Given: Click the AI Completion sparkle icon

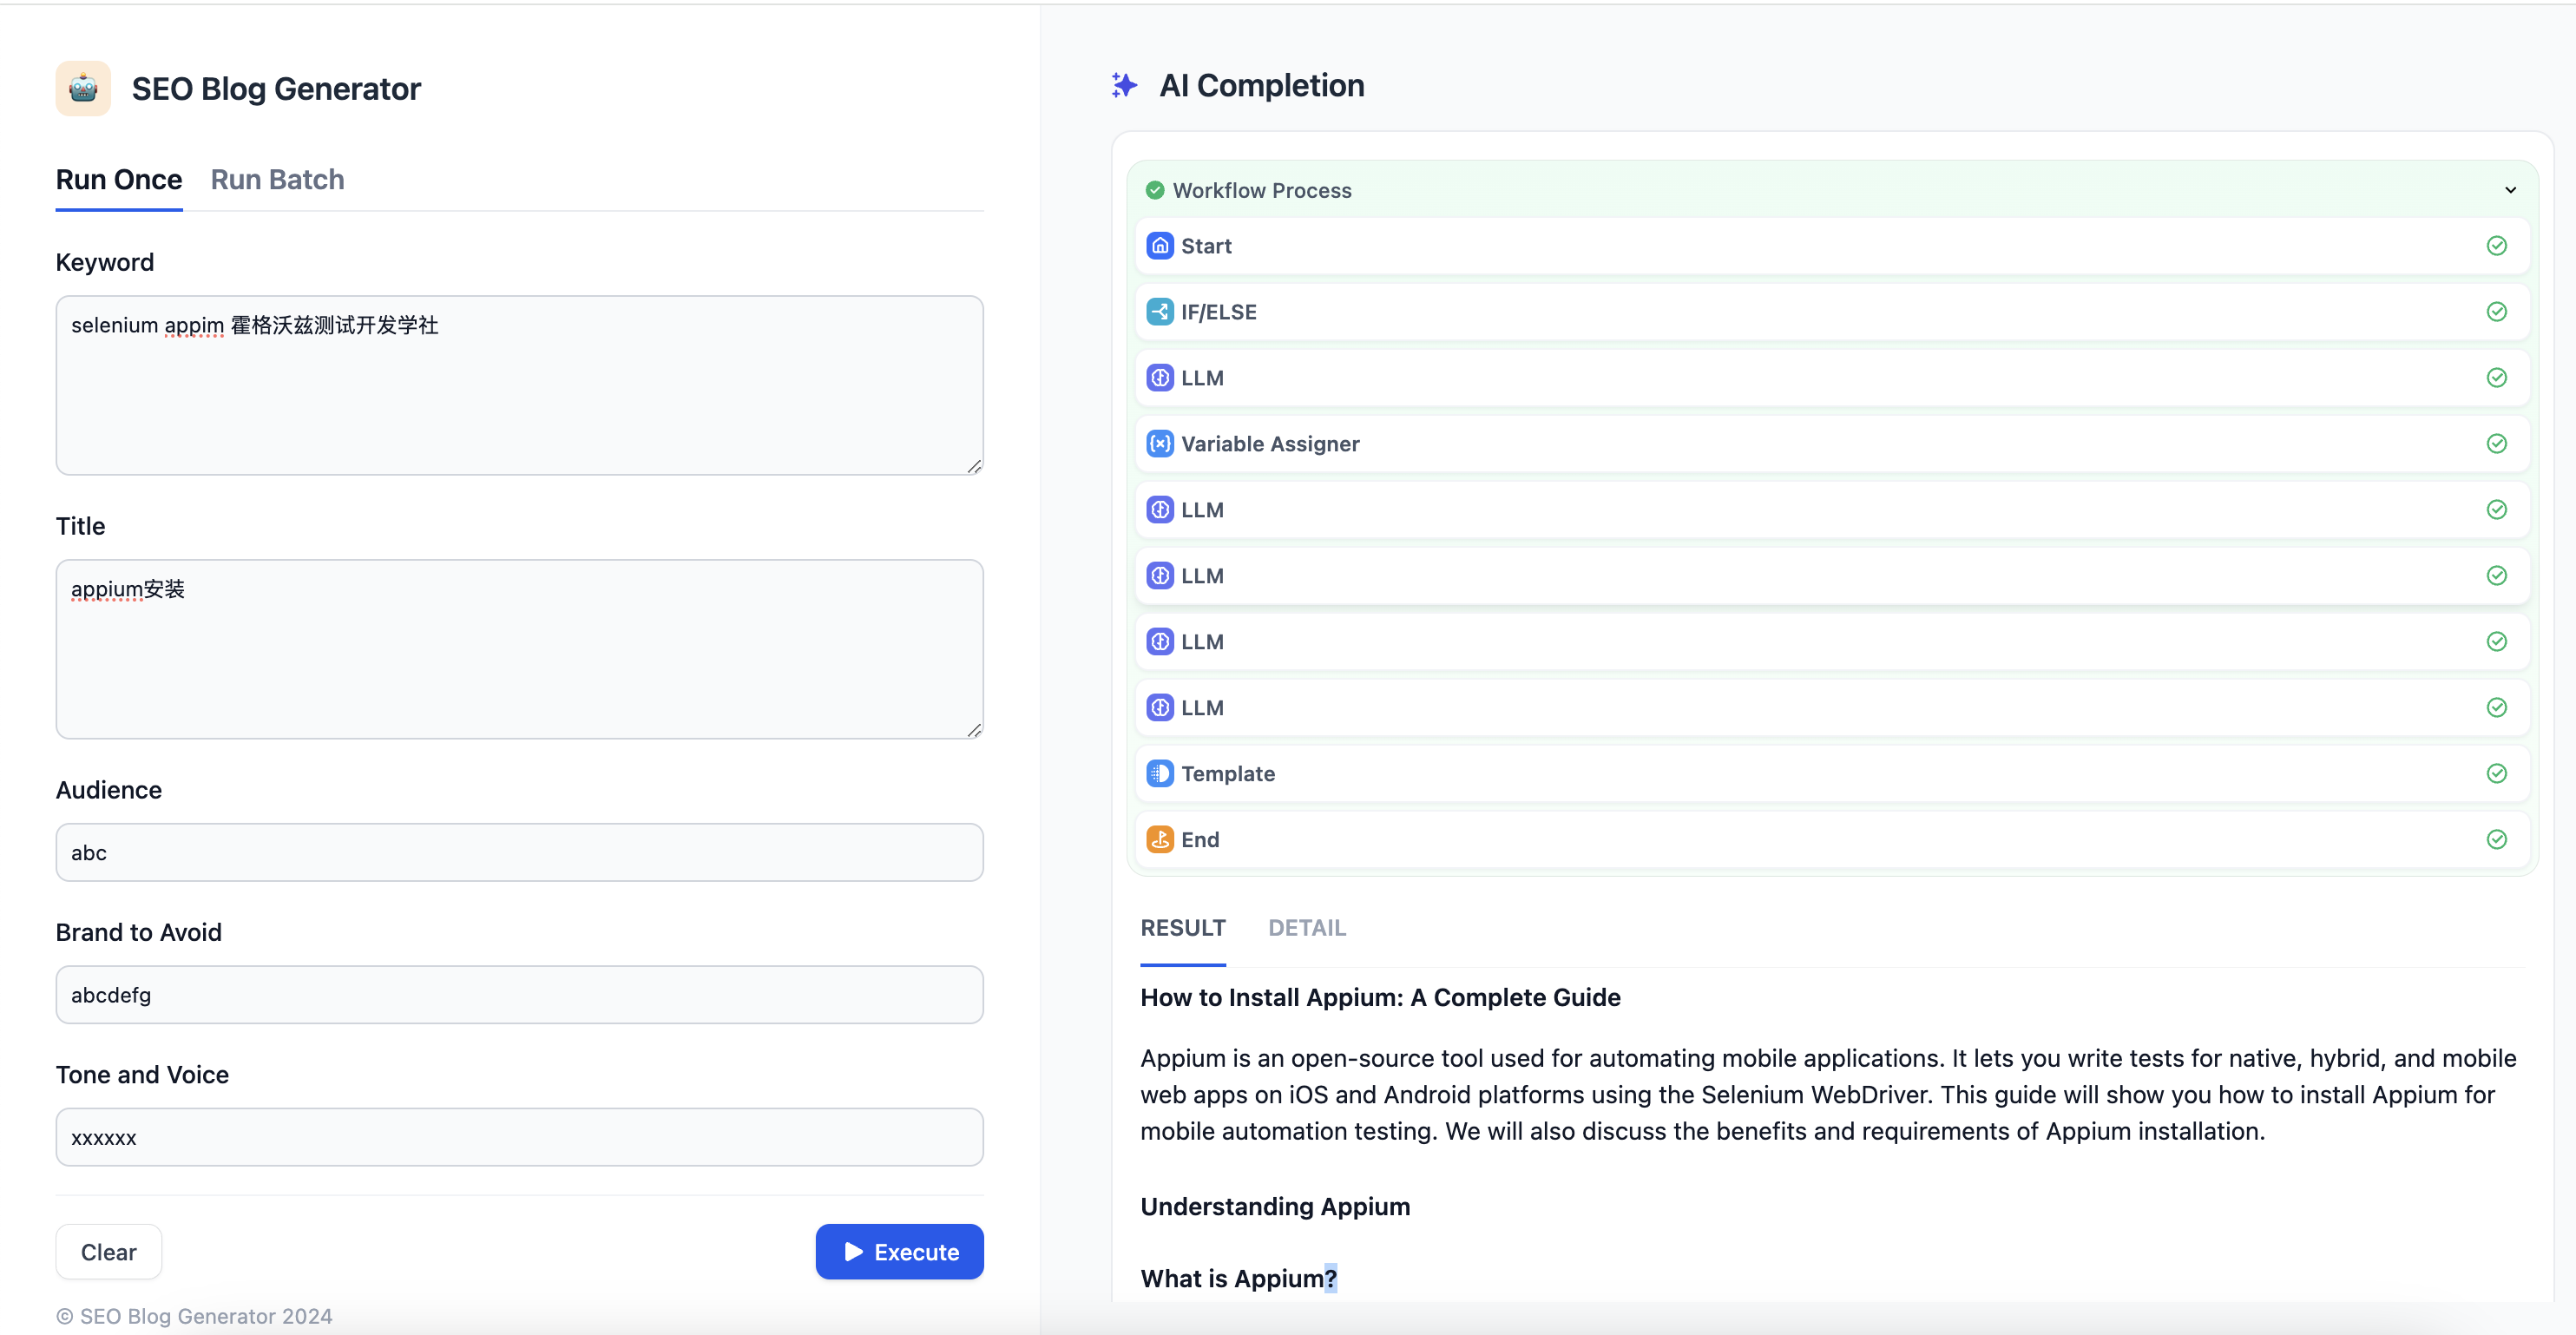Looking at the screenshot, I should coord(1124,86).
